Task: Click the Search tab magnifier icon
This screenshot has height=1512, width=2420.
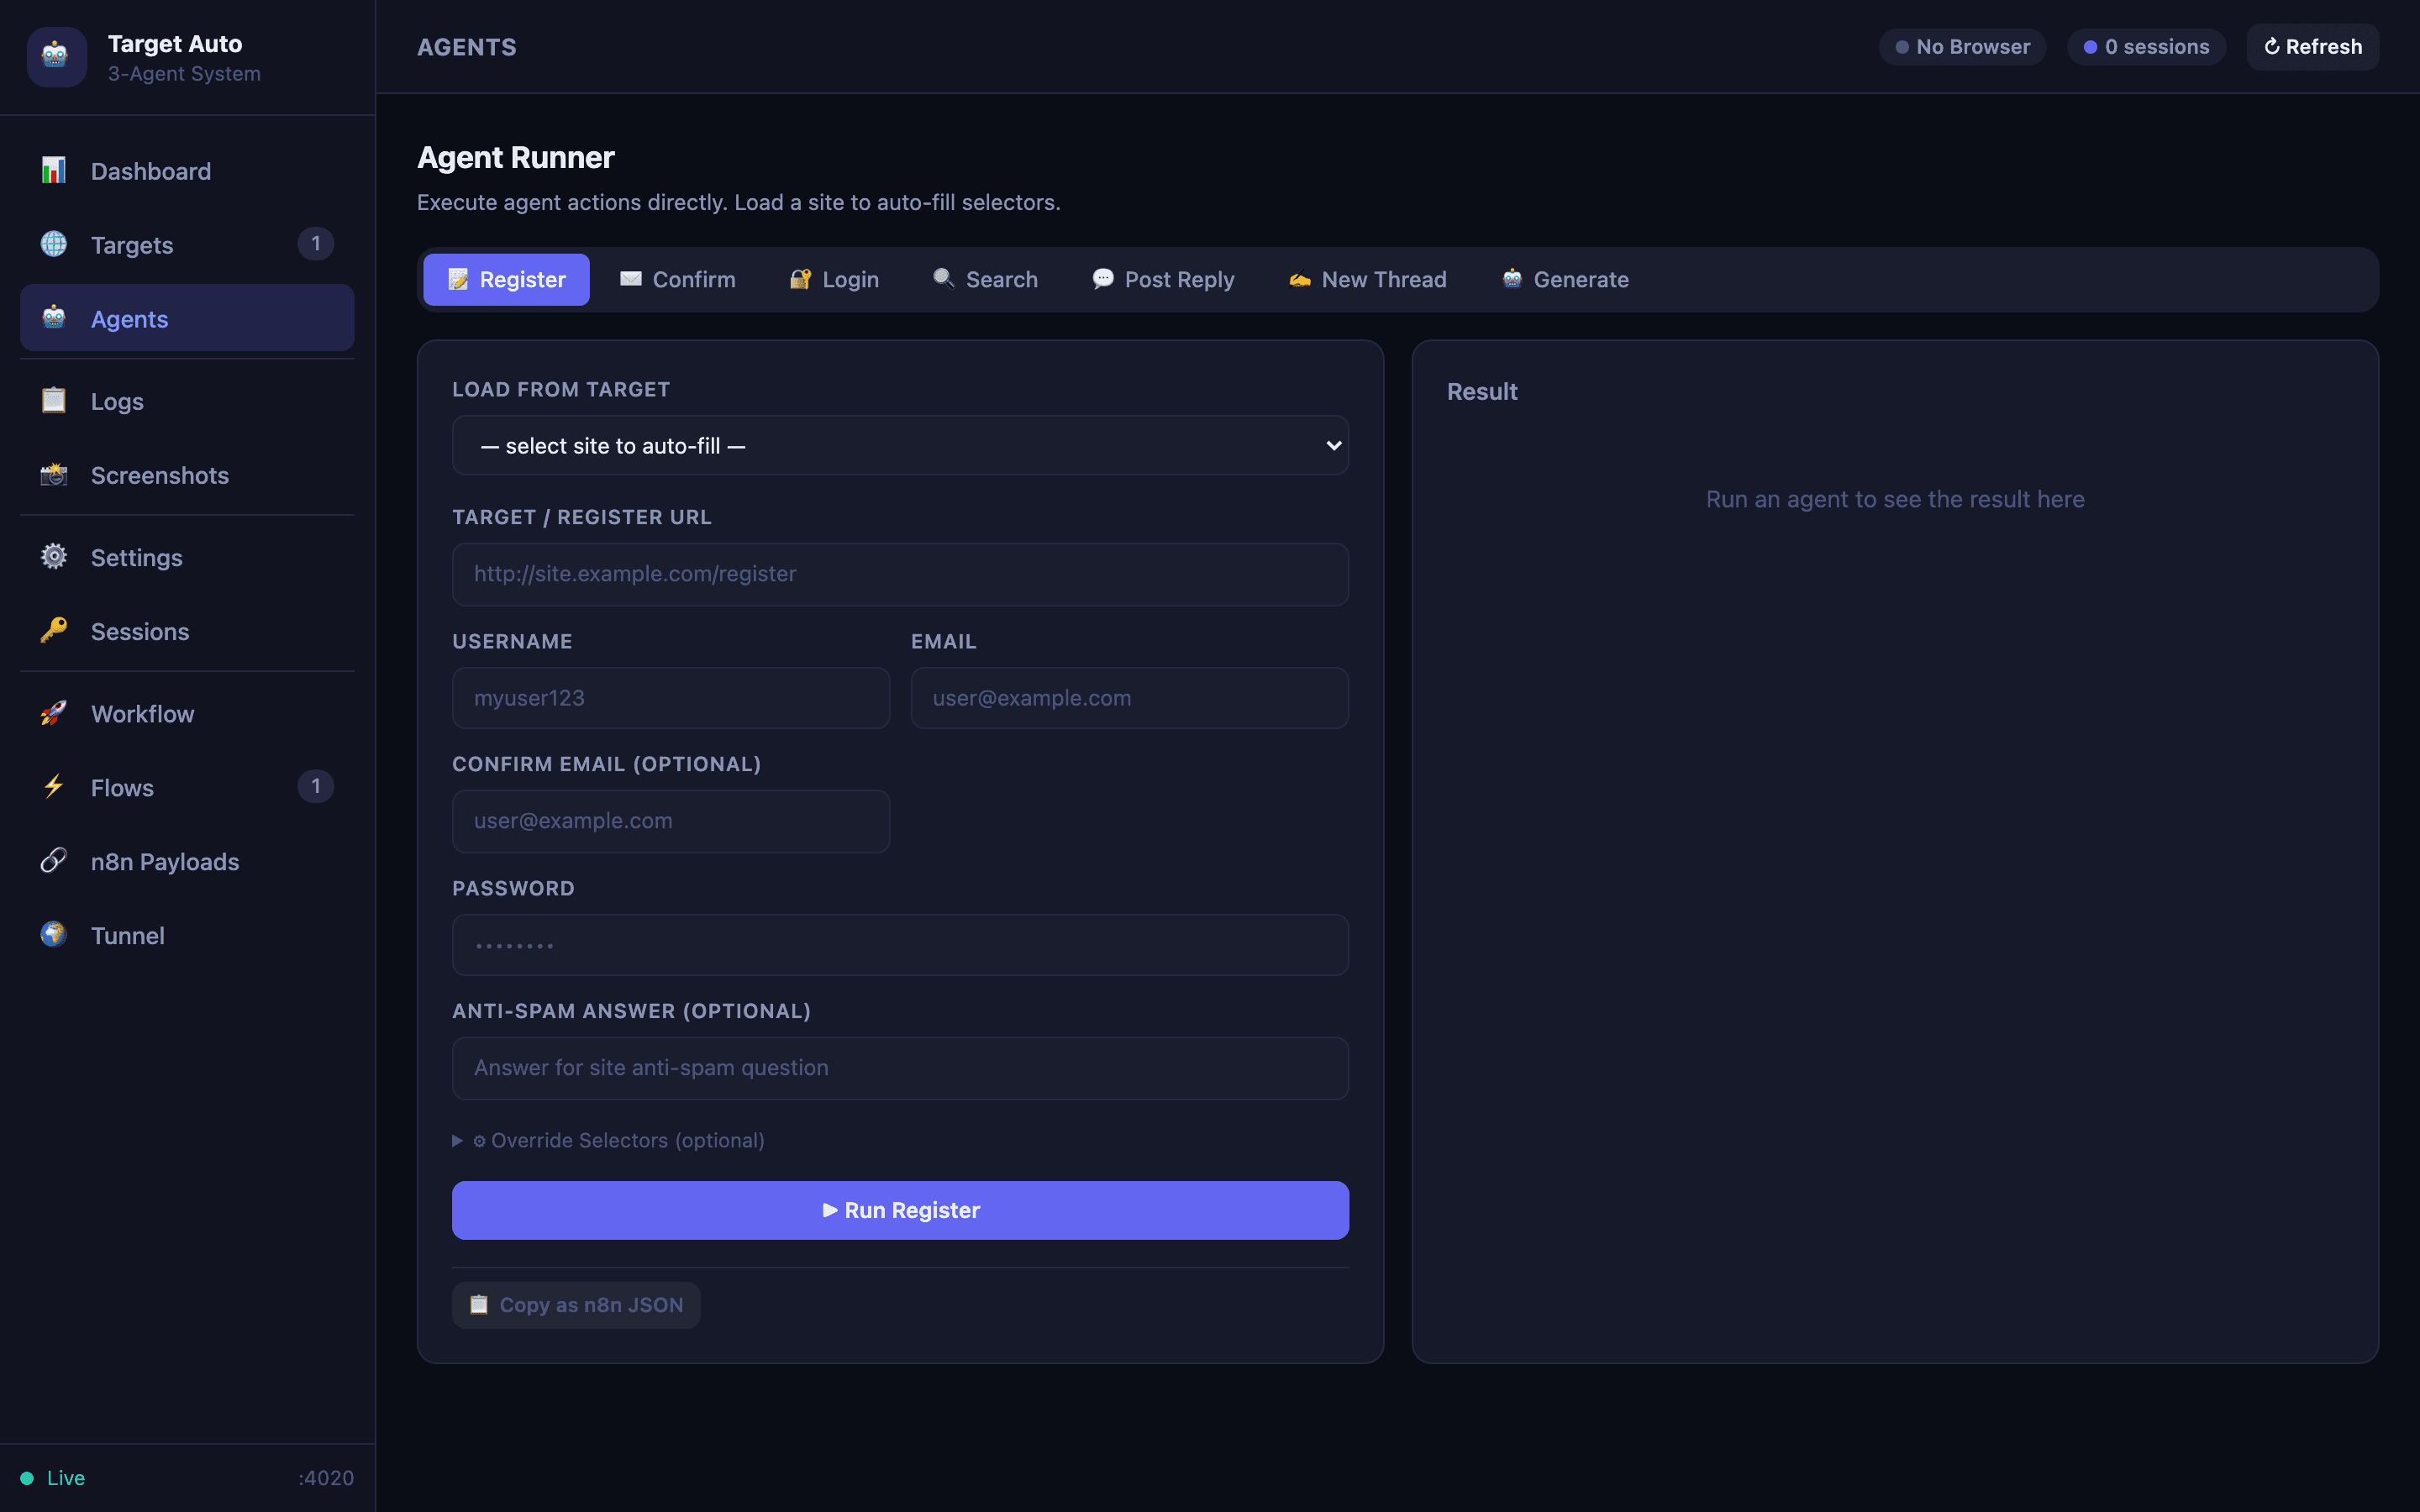Action: 944,279
